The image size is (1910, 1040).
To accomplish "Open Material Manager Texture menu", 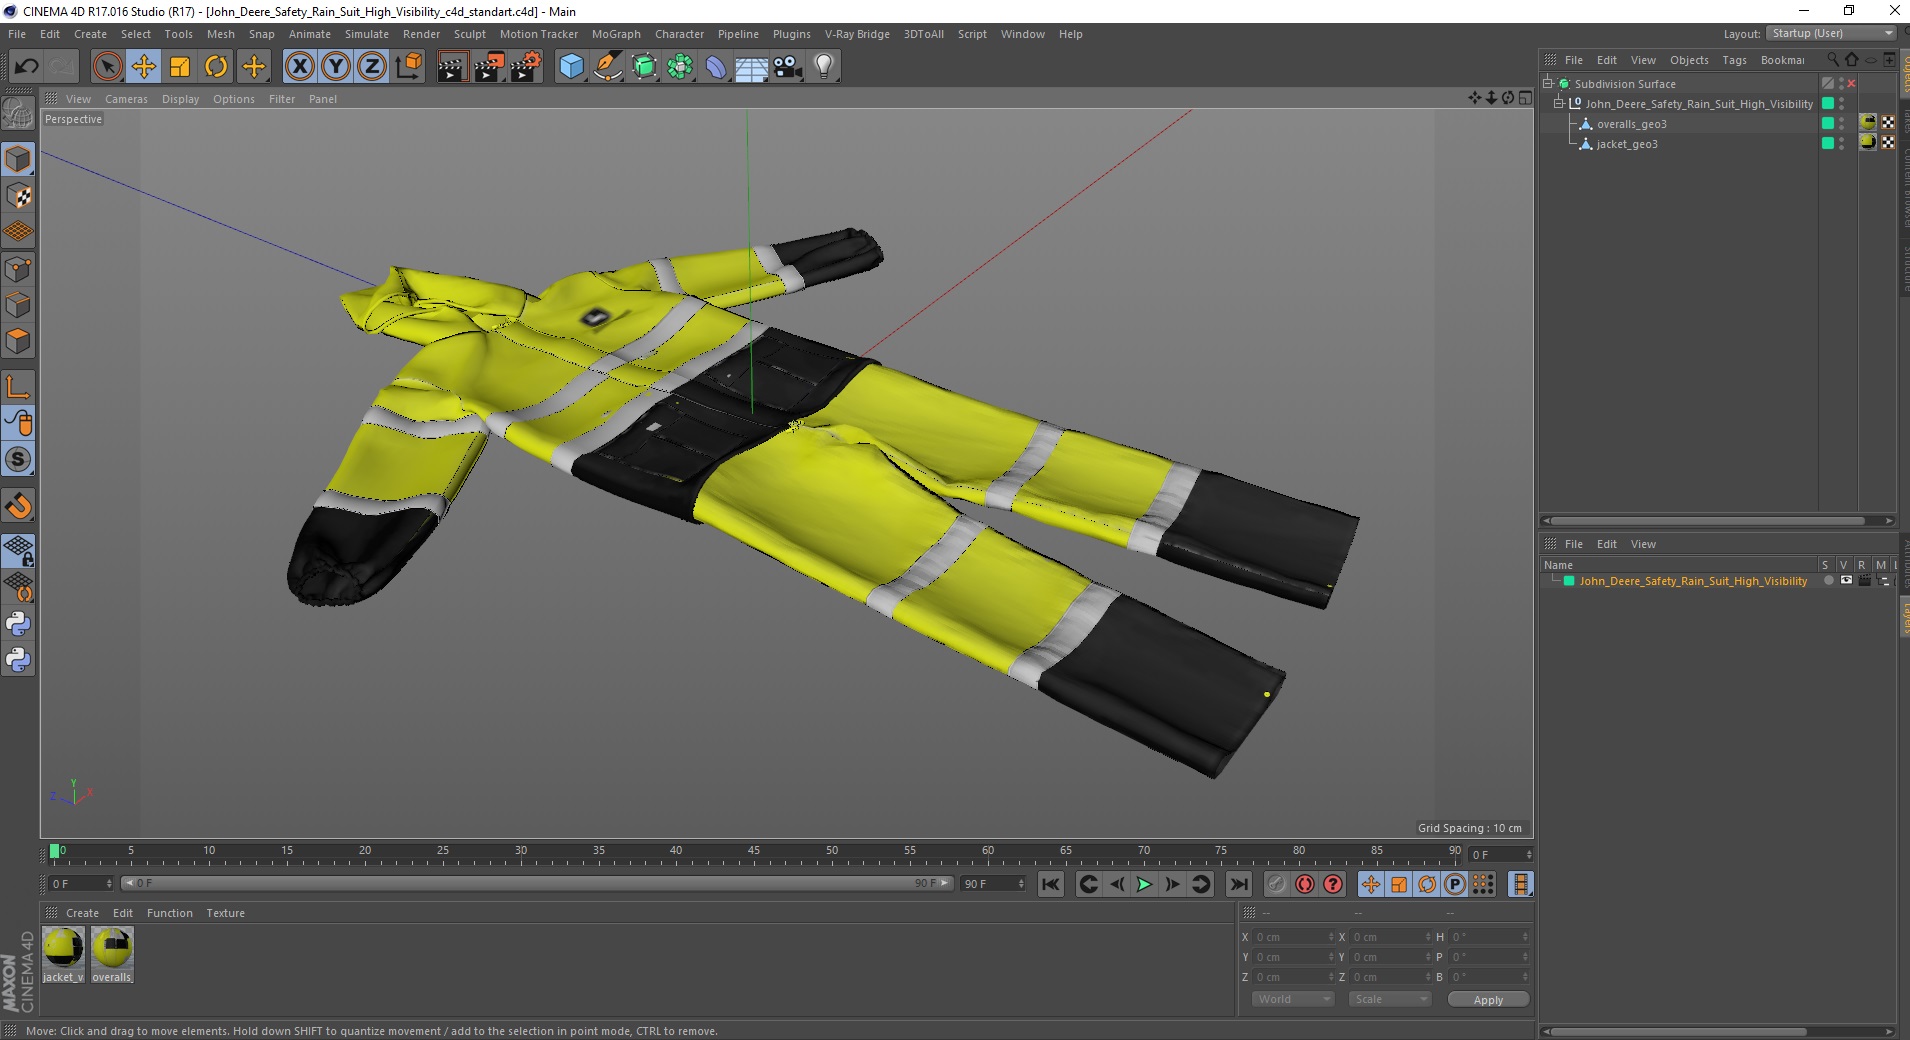I will point(225,913).
